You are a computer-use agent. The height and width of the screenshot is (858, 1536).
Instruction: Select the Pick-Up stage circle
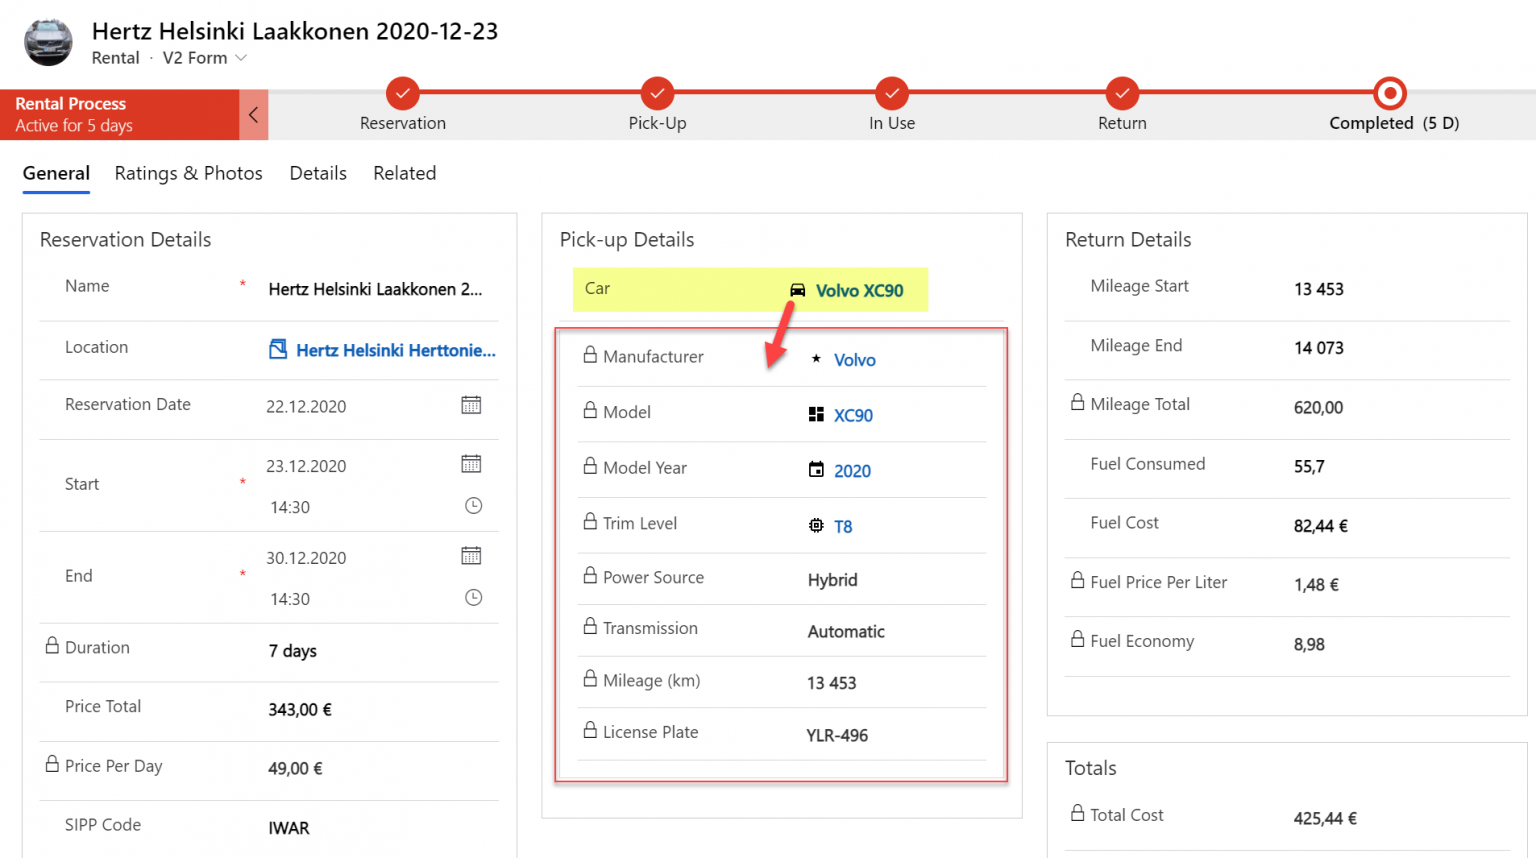pyautogui.click(x=657, y=93)
